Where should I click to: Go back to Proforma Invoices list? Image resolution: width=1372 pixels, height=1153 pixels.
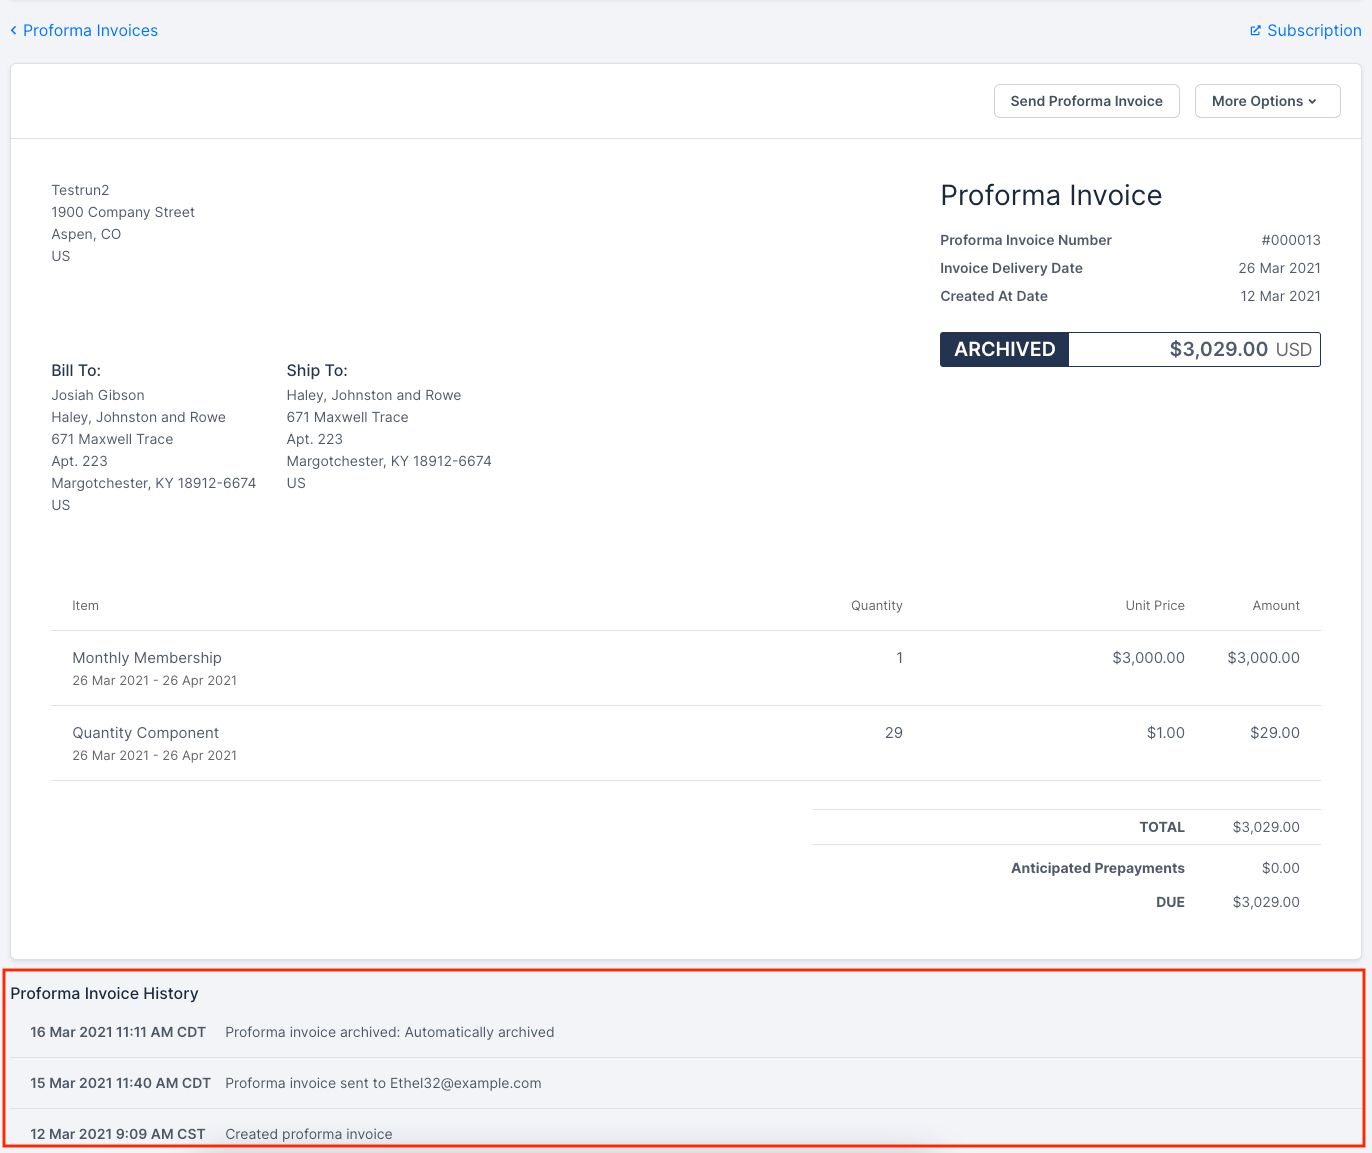(x=90, y=31)
